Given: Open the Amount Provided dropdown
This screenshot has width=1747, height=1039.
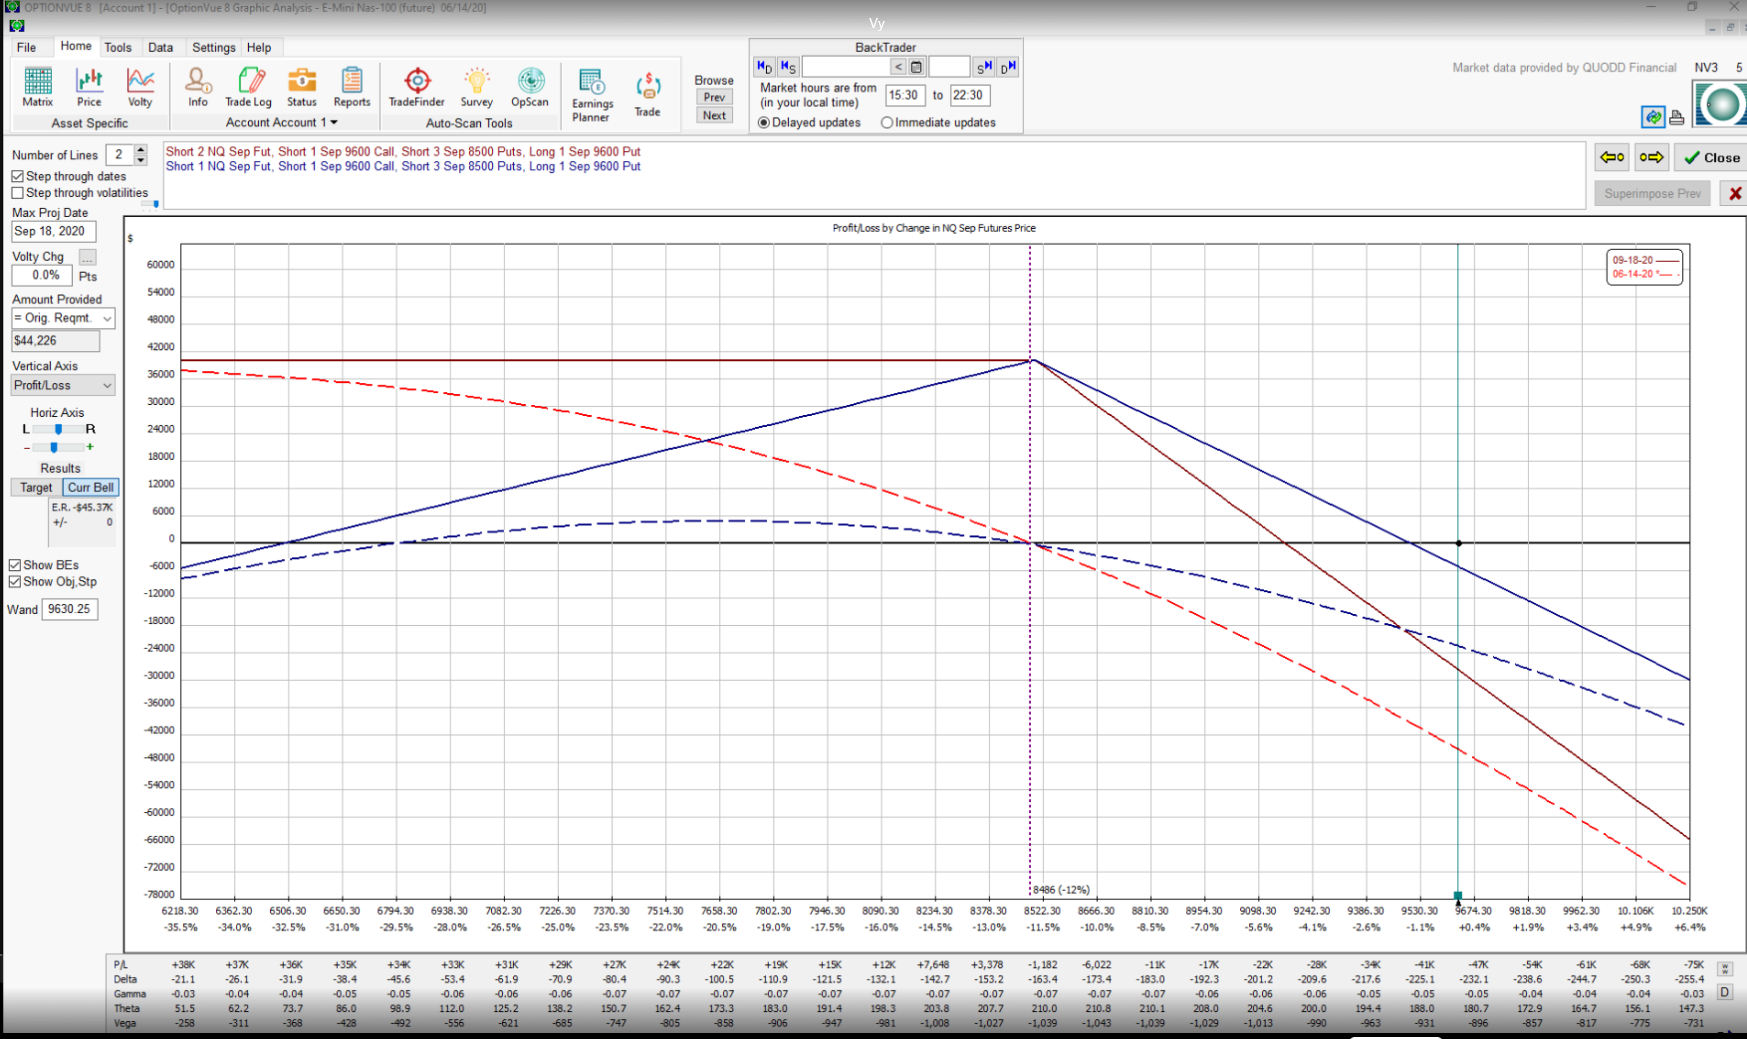Looking at the screenshot, I should (x=63, y=318).
